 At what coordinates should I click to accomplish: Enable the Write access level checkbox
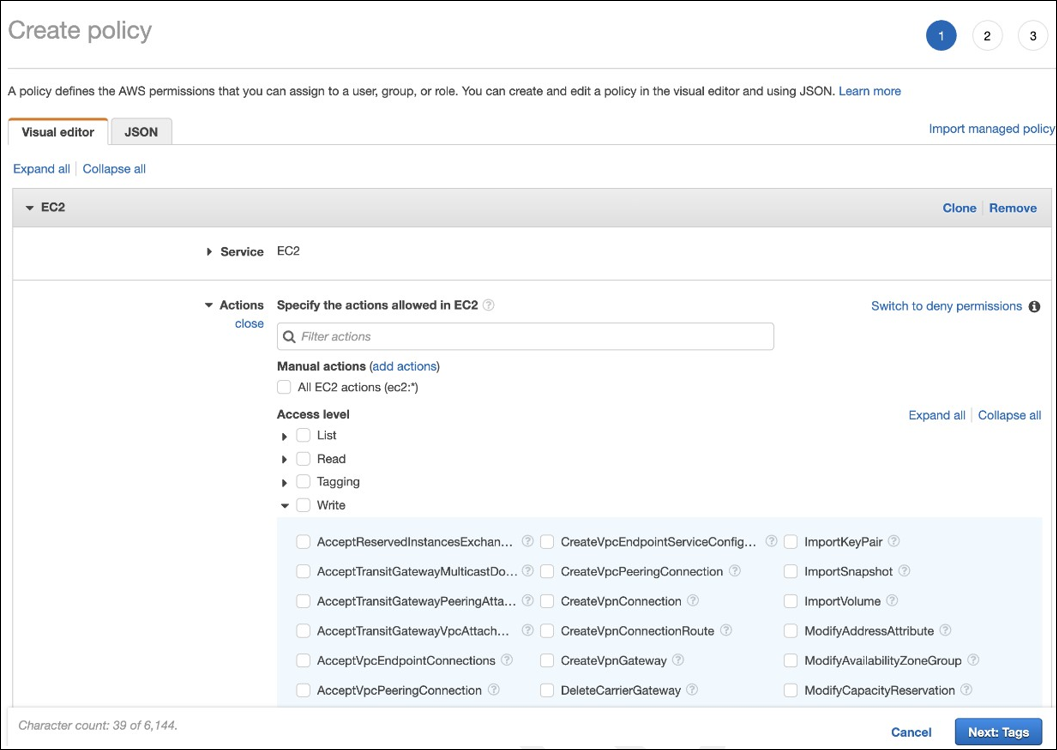(304, 505)
